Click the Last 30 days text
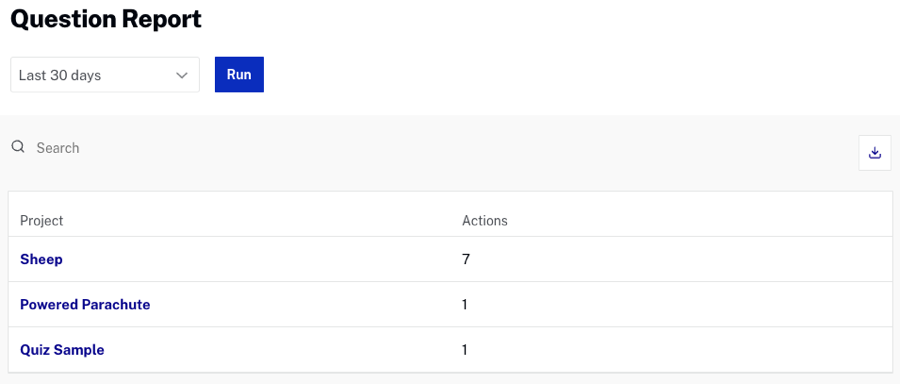Viewport: 900px width, 384px height. coord(60,75)
